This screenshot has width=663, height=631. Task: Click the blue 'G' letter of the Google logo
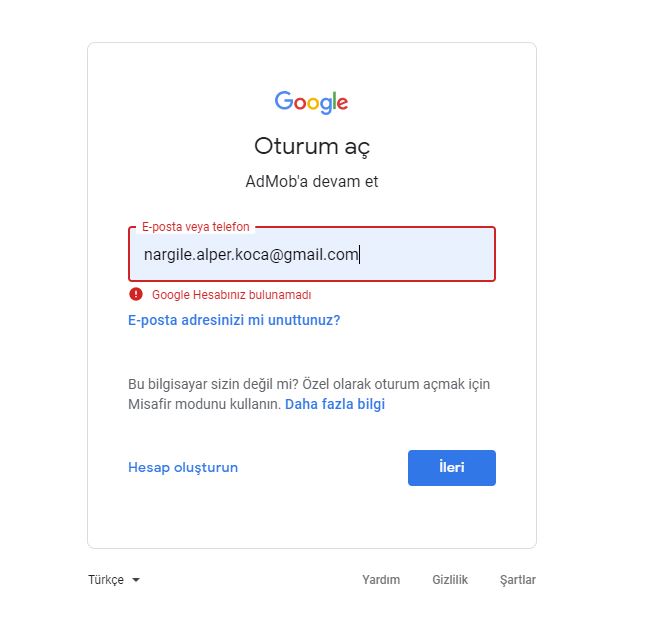[284, 101]
